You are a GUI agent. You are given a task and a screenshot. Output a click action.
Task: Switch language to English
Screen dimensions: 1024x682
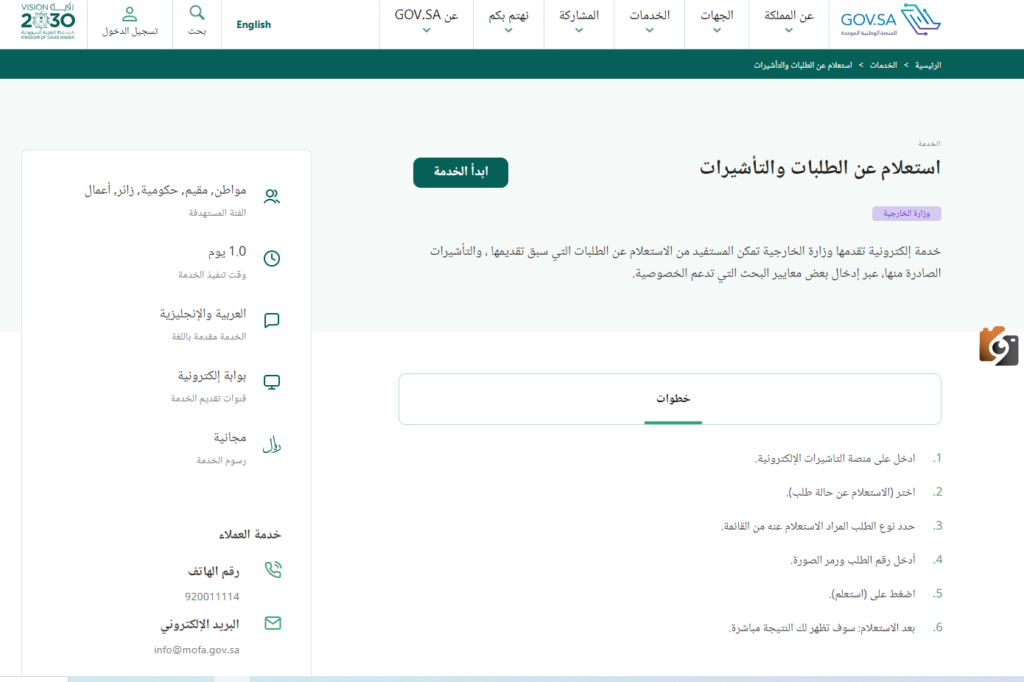point(253,24)
